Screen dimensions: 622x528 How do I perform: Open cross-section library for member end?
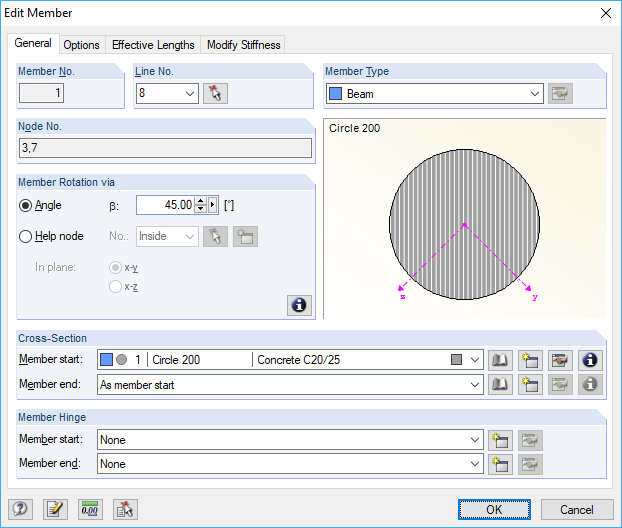[500, 384]
